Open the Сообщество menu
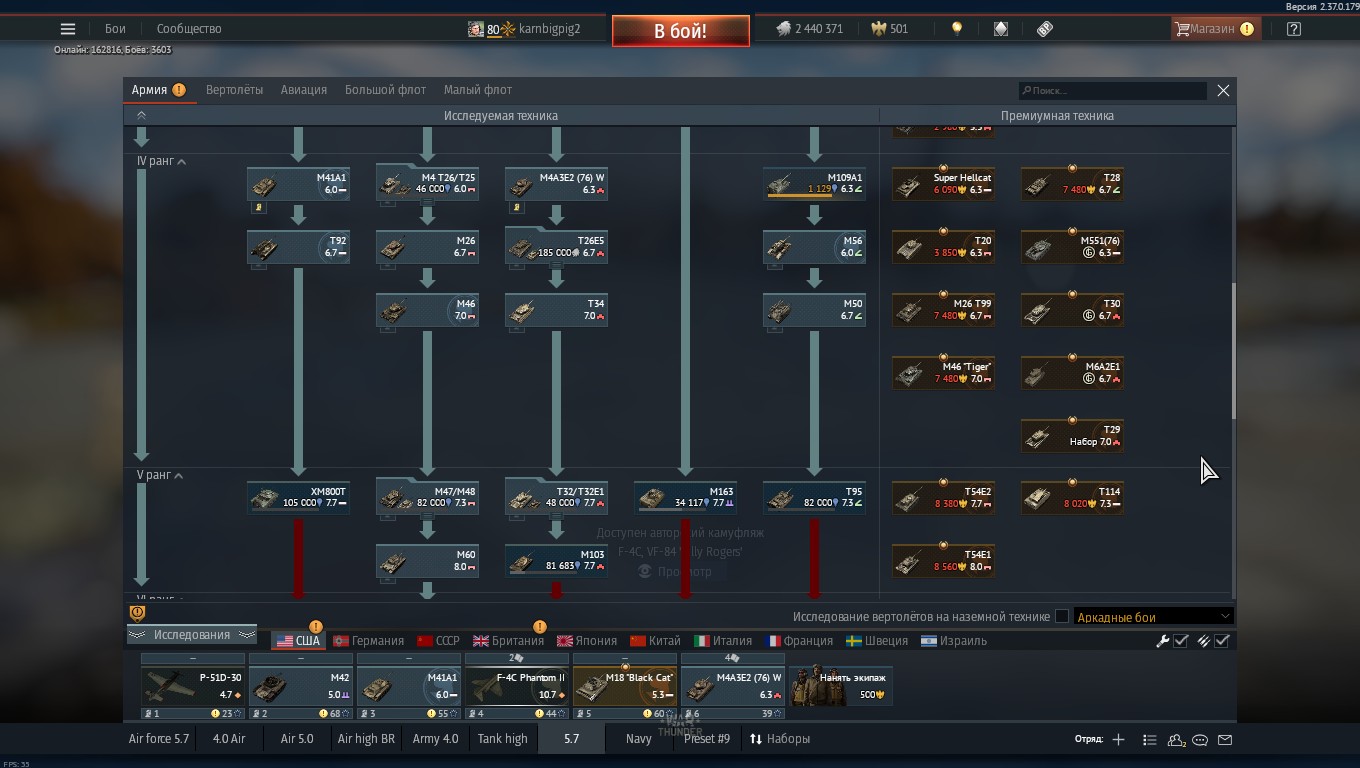Viewport: 1360px width, 768px height. 189,29
